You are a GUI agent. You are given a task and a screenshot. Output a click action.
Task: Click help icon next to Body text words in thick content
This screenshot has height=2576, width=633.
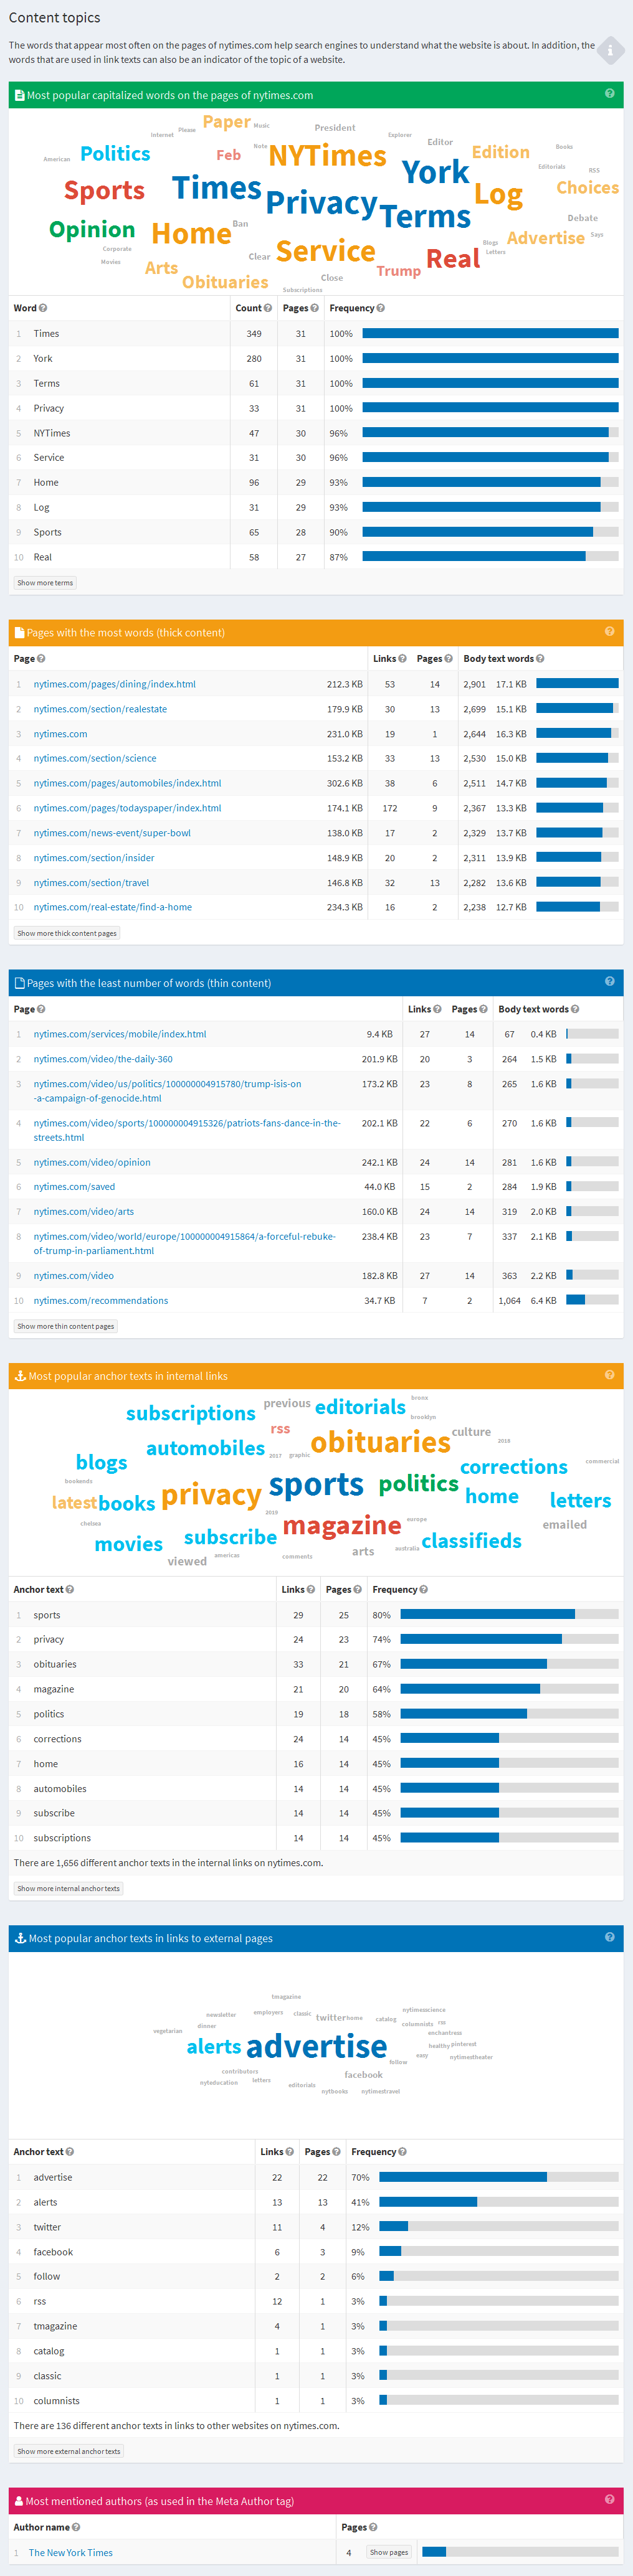pos(540,658)
